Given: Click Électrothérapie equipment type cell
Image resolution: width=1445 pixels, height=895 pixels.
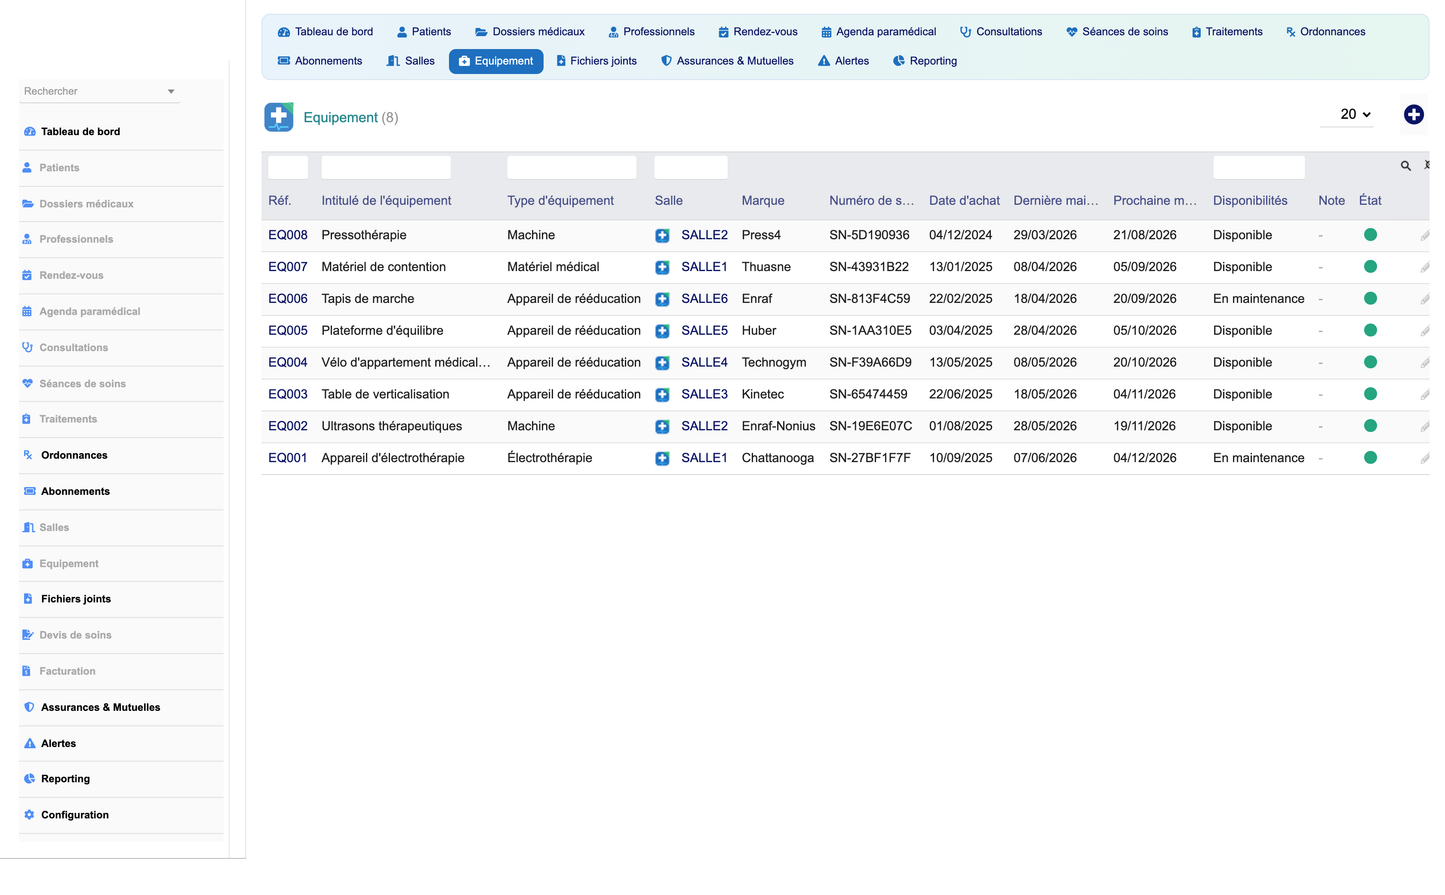Looking at the screenshot, I should pos(549,459).
